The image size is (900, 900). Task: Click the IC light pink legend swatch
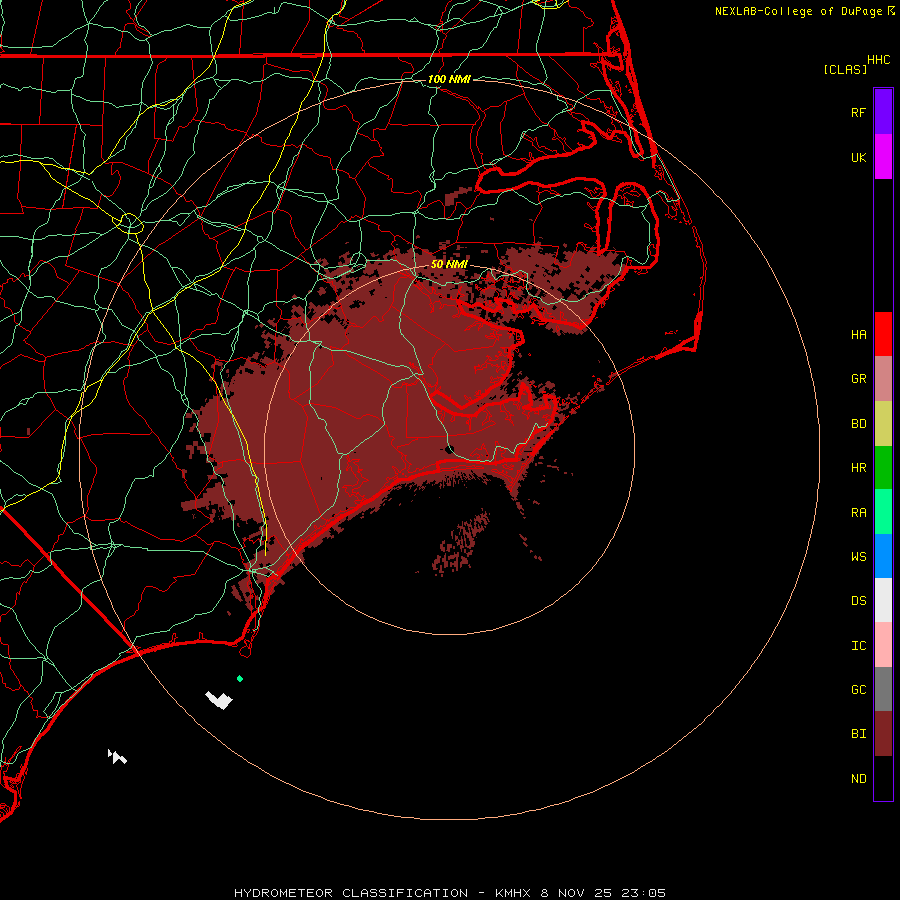883,645
